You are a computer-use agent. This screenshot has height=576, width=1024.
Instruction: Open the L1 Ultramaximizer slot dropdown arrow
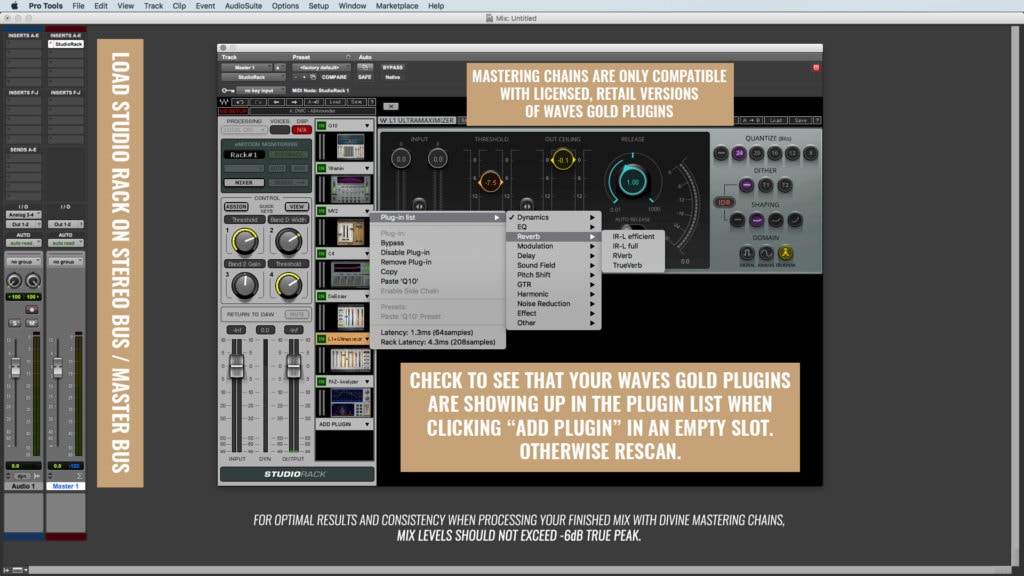[x=367, y=339]
